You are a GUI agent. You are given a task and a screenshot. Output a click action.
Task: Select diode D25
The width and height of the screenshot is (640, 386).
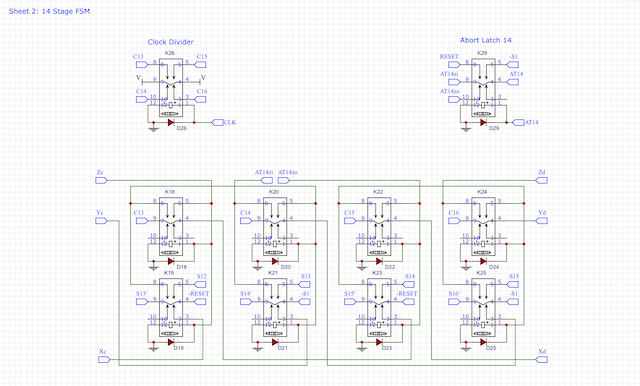pos(483,342)
